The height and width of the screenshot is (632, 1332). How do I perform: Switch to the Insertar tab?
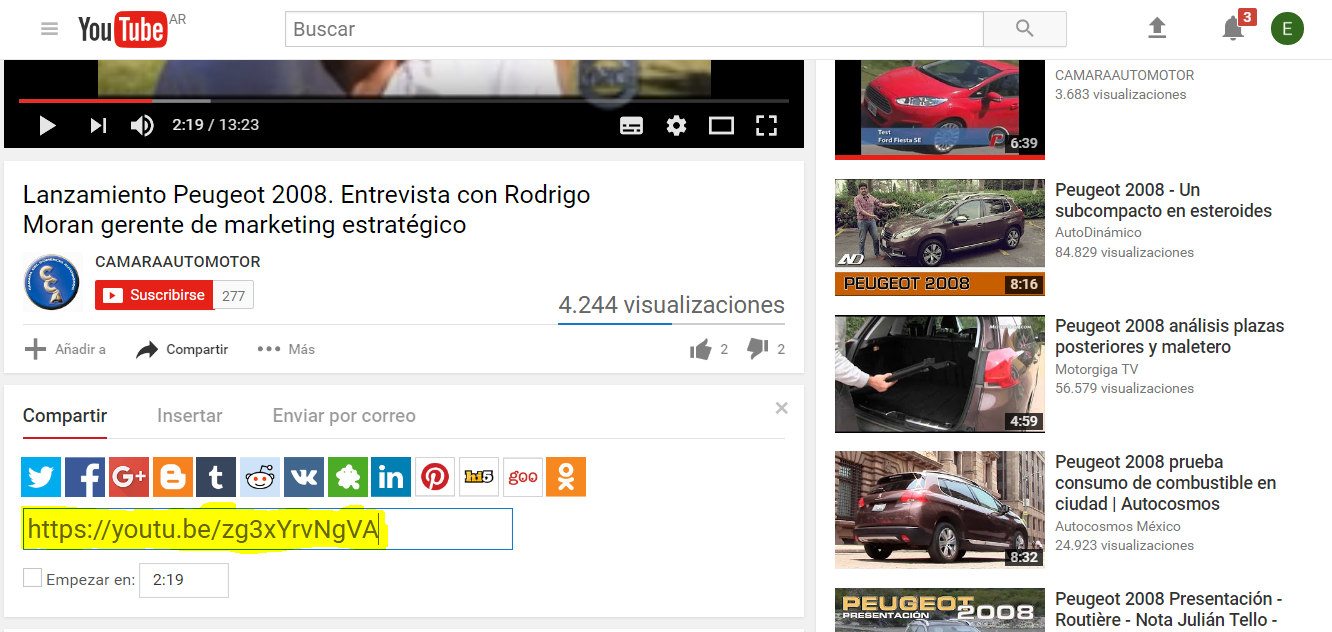tap(190, 416)
